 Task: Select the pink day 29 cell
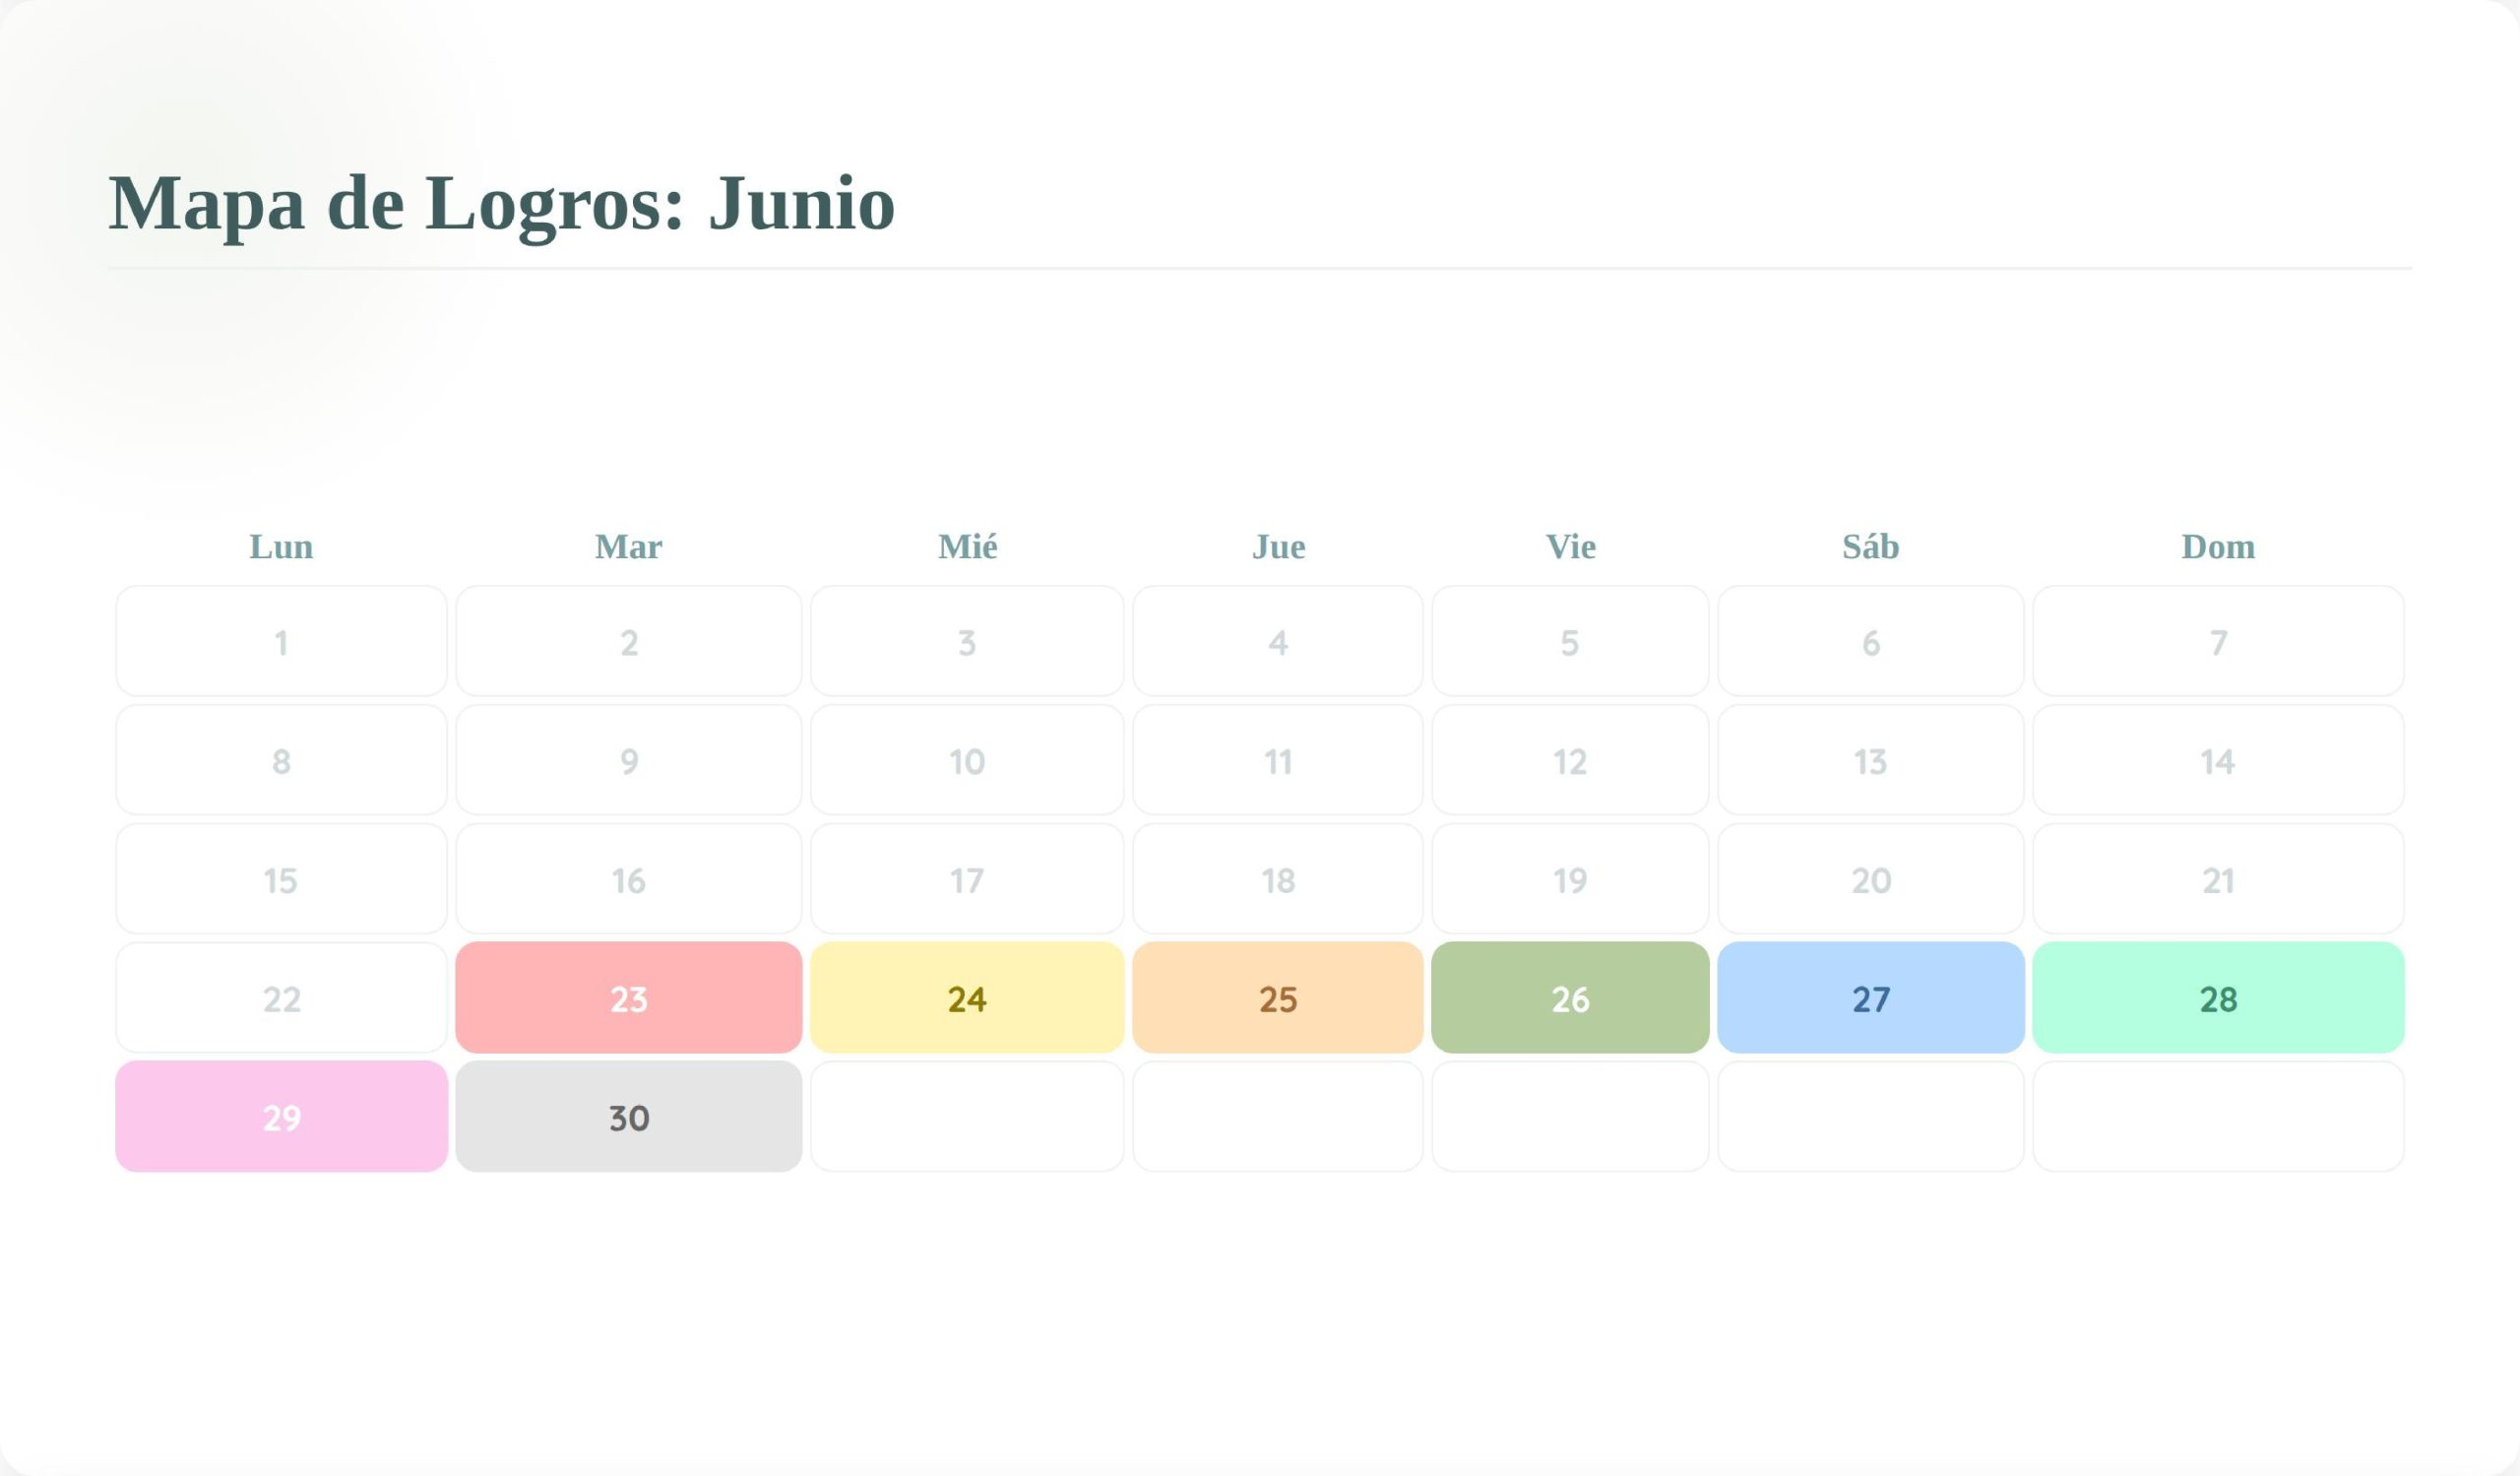click(x=281, y=1116)
